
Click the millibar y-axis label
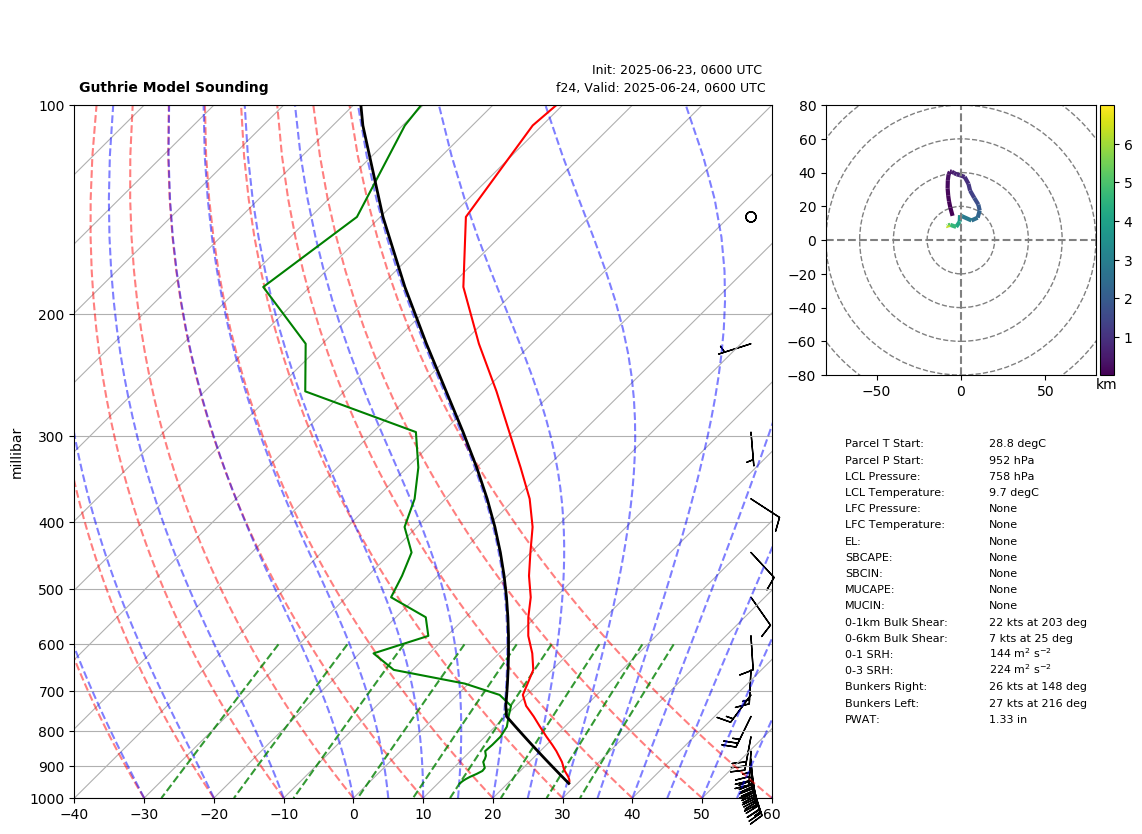(17, 454)
